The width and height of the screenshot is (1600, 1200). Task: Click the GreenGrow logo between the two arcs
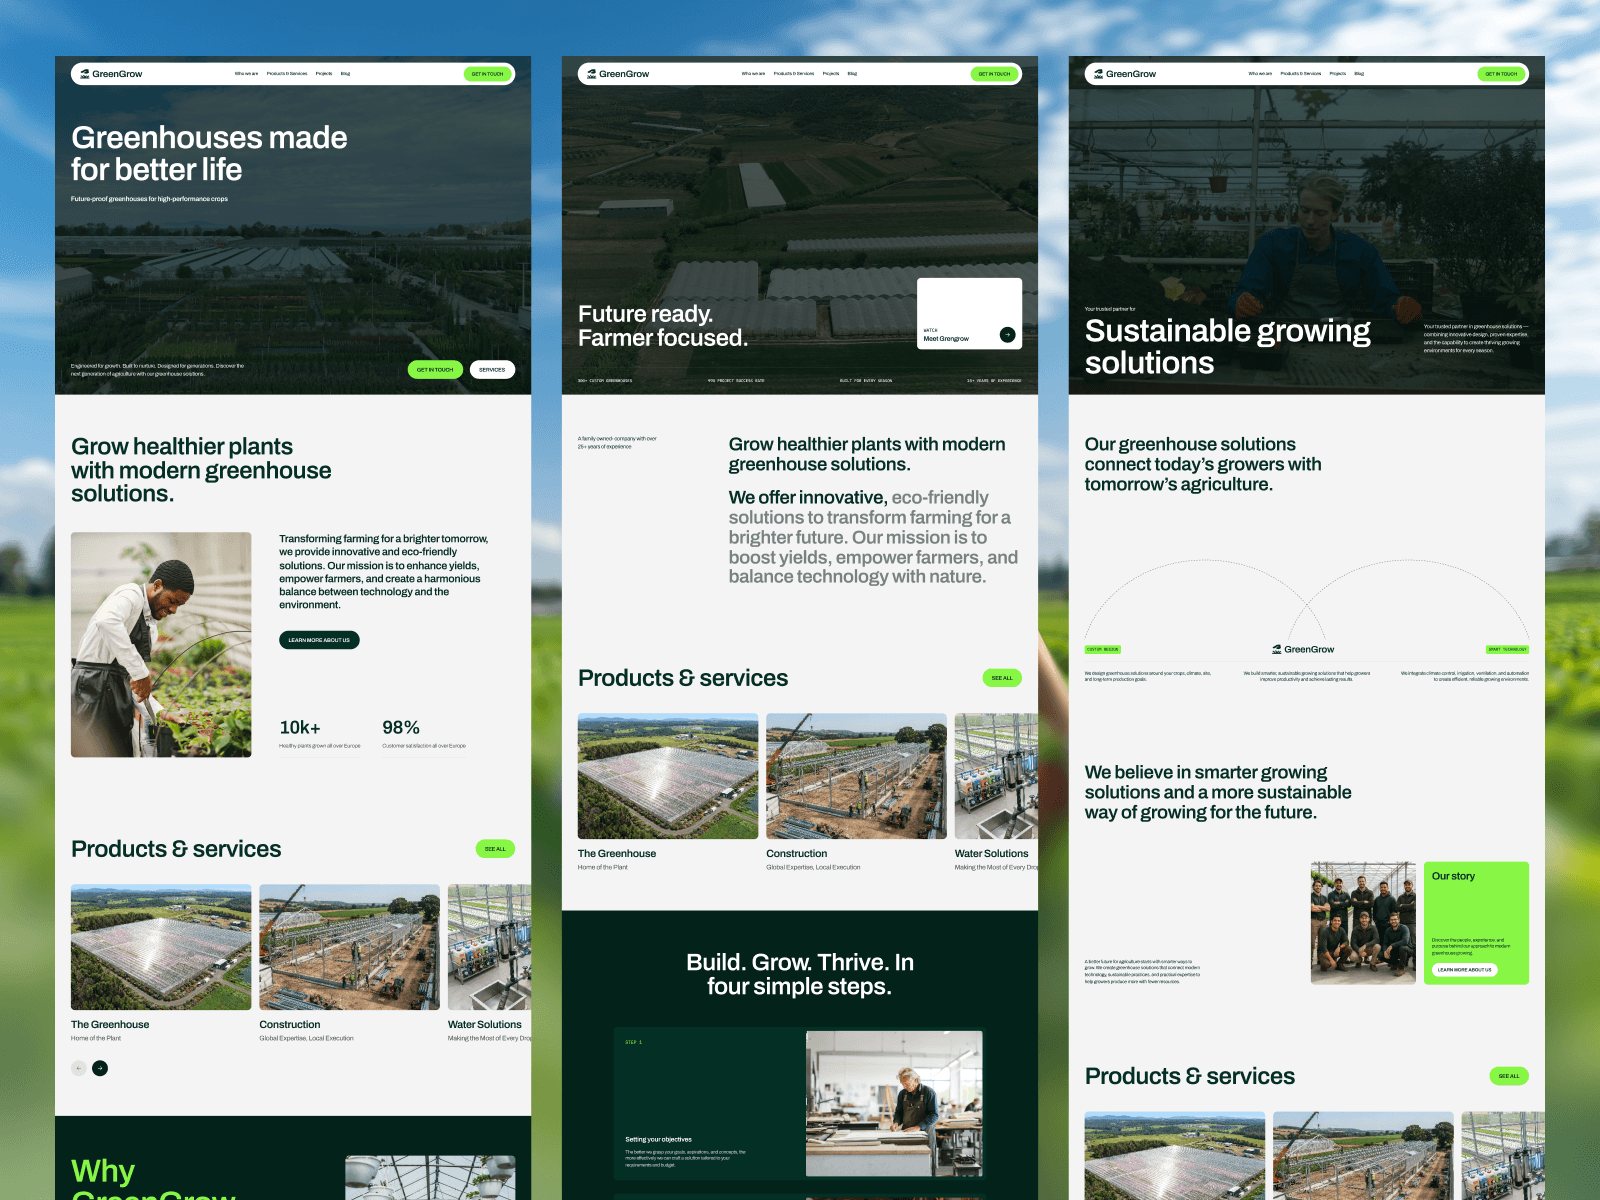point(1303,649)
